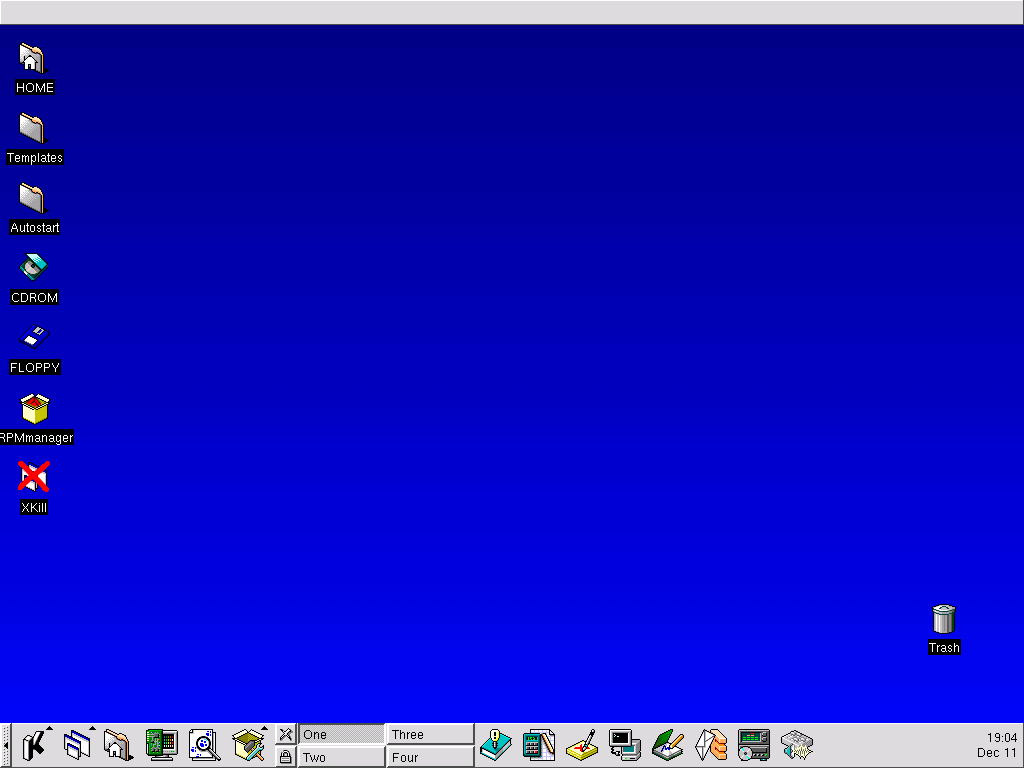Open the Find Files tool
The width and height of the screenshot is (1024, 768).
click(x=204, y=745)
